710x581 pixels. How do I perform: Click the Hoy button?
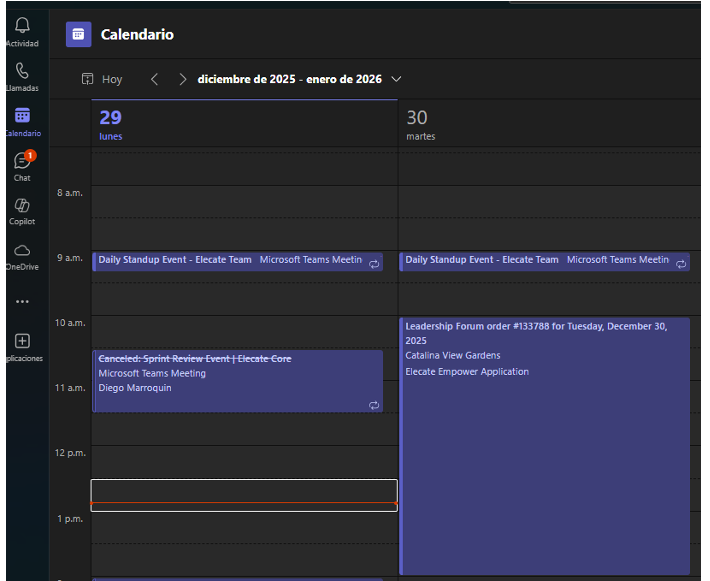(x=103, y=79)
